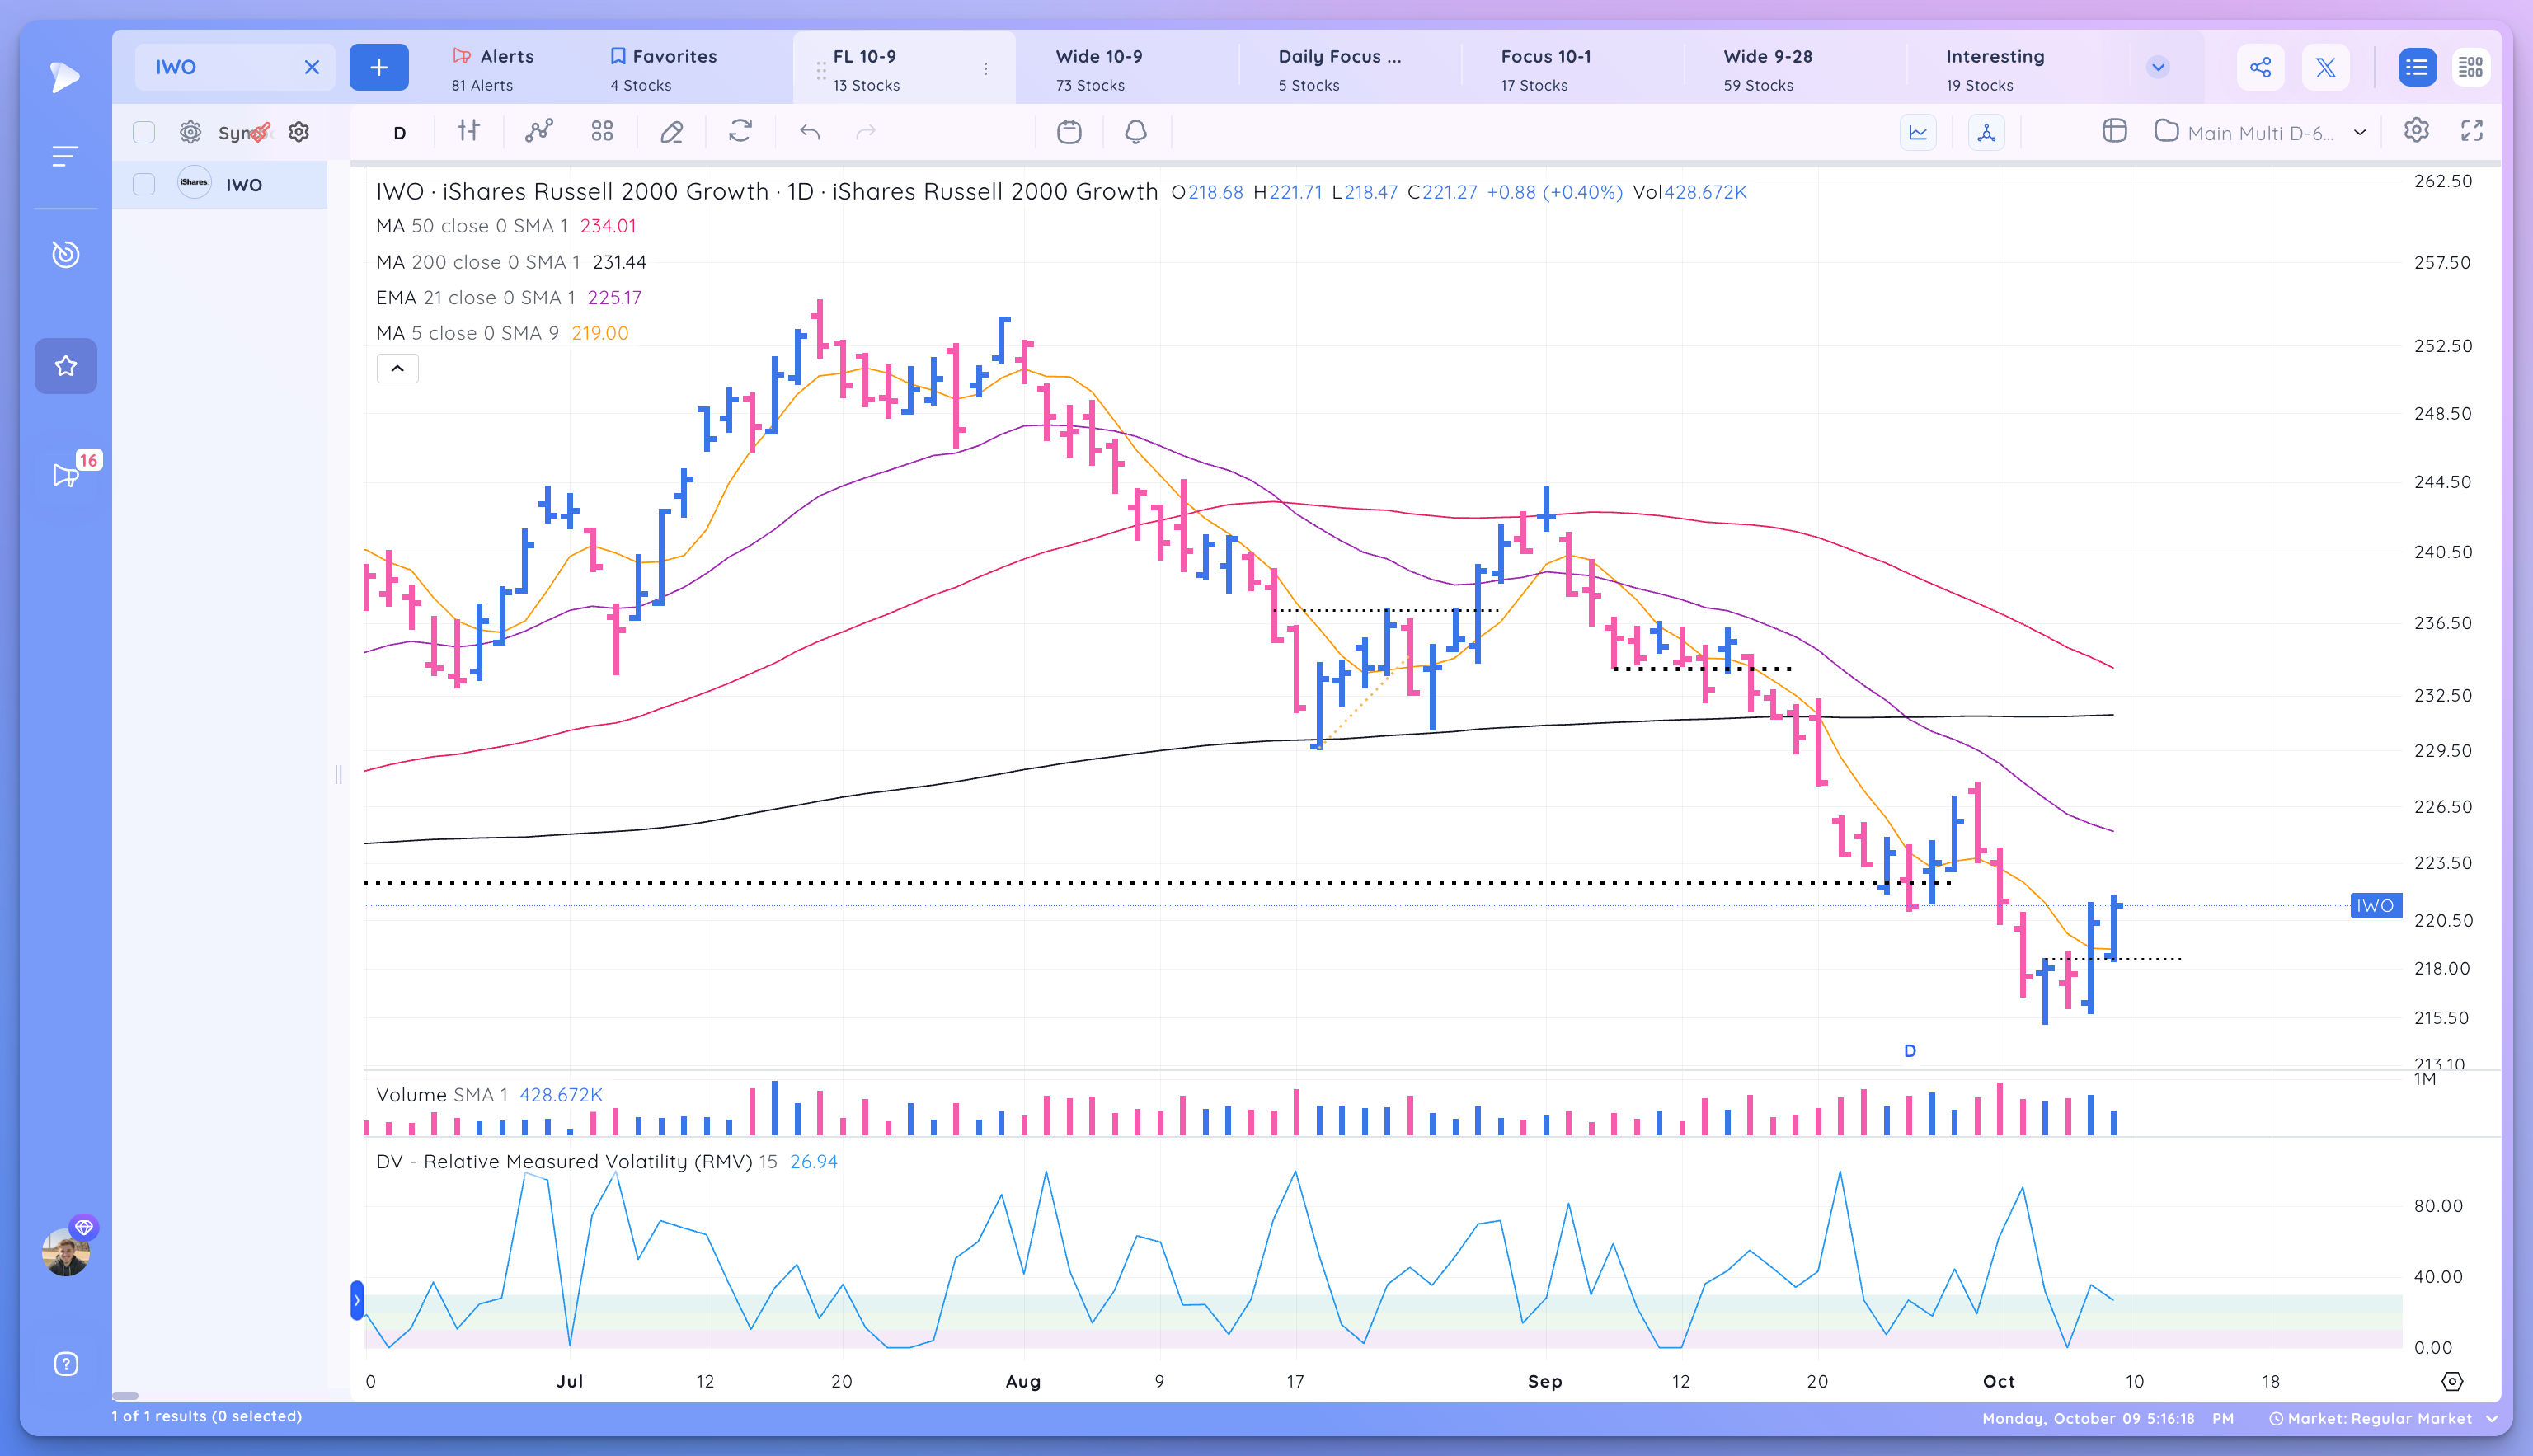The image size is (2533, 1456).
Task: Switch to grid table view layout
Action: coord(2471,67)
